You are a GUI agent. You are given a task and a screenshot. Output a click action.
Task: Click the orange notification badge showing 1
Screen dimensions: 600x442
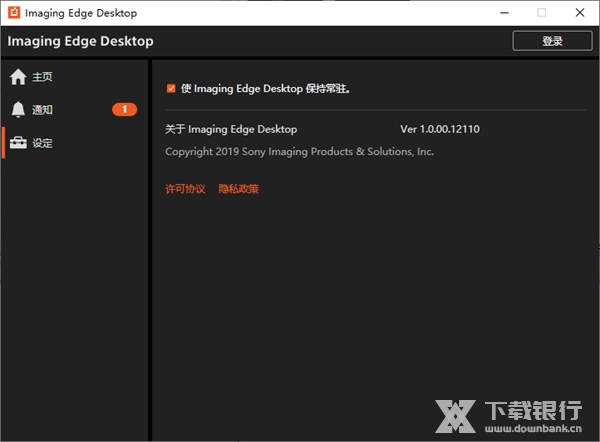coord(124,110)
